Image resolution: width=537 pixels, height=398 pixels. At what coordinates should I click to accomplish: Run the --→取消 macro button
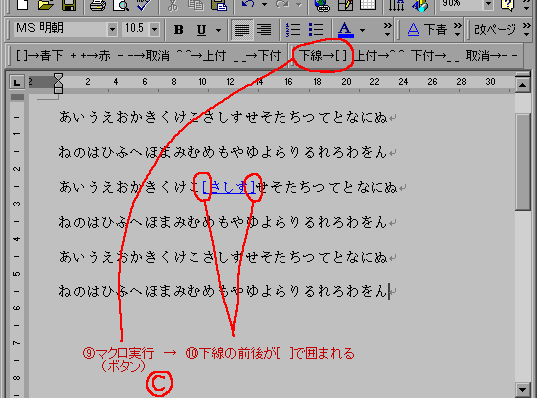[143, 55]
